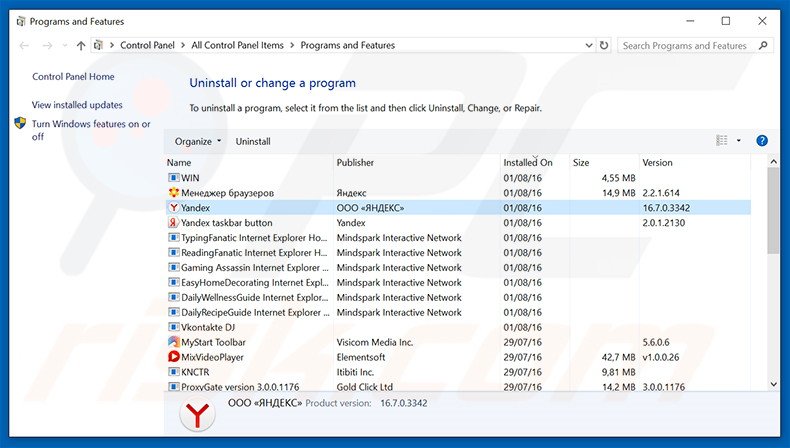Click Control Panel breadcrumb

(x=147, y=45)
